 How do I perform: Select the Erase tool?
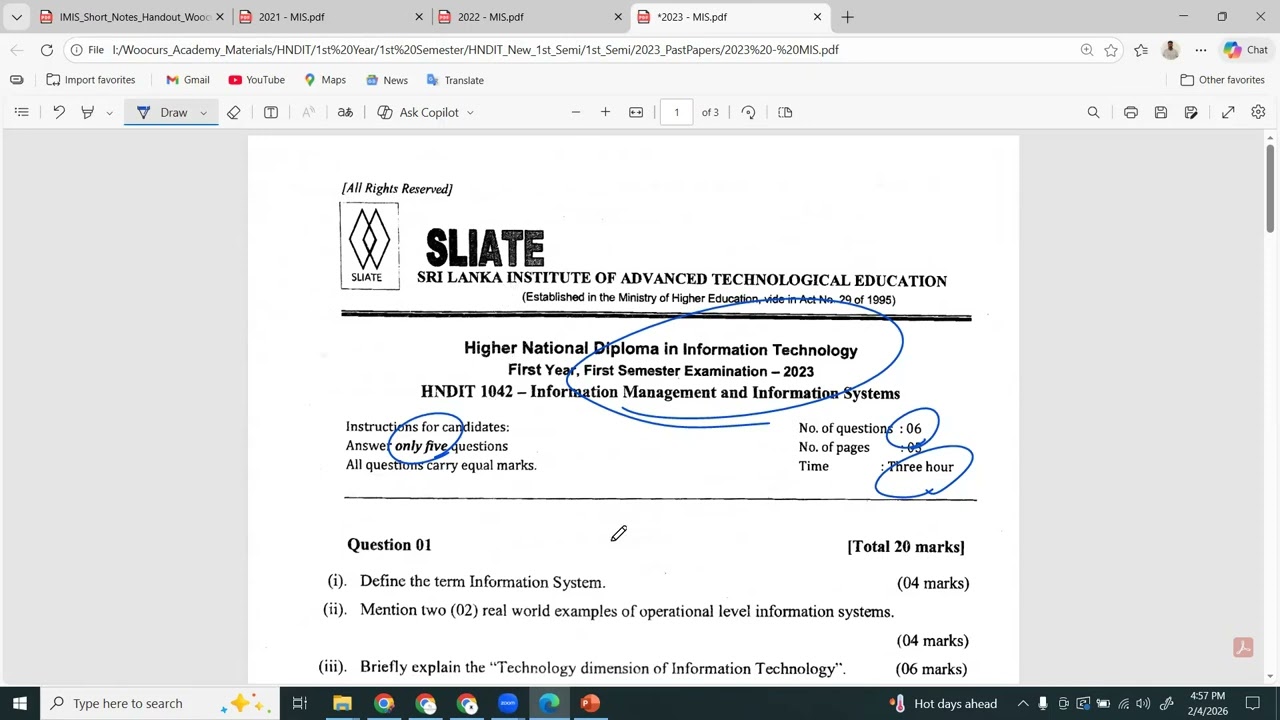pos(233,112)
